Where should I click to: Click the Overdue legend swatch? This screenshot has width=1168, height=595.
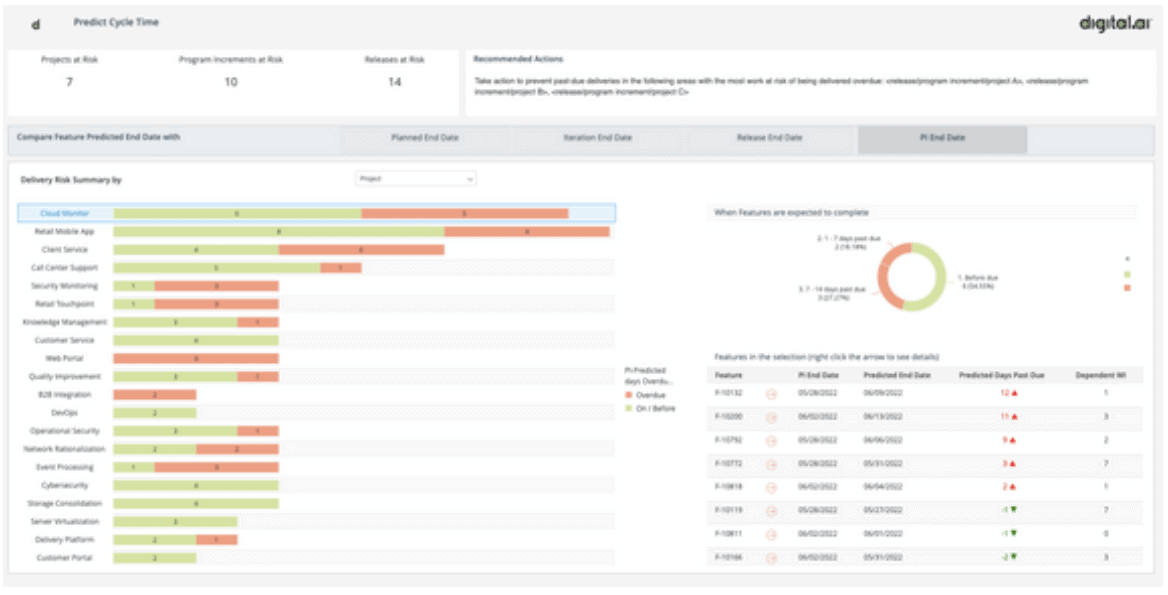tap(629, 395)
